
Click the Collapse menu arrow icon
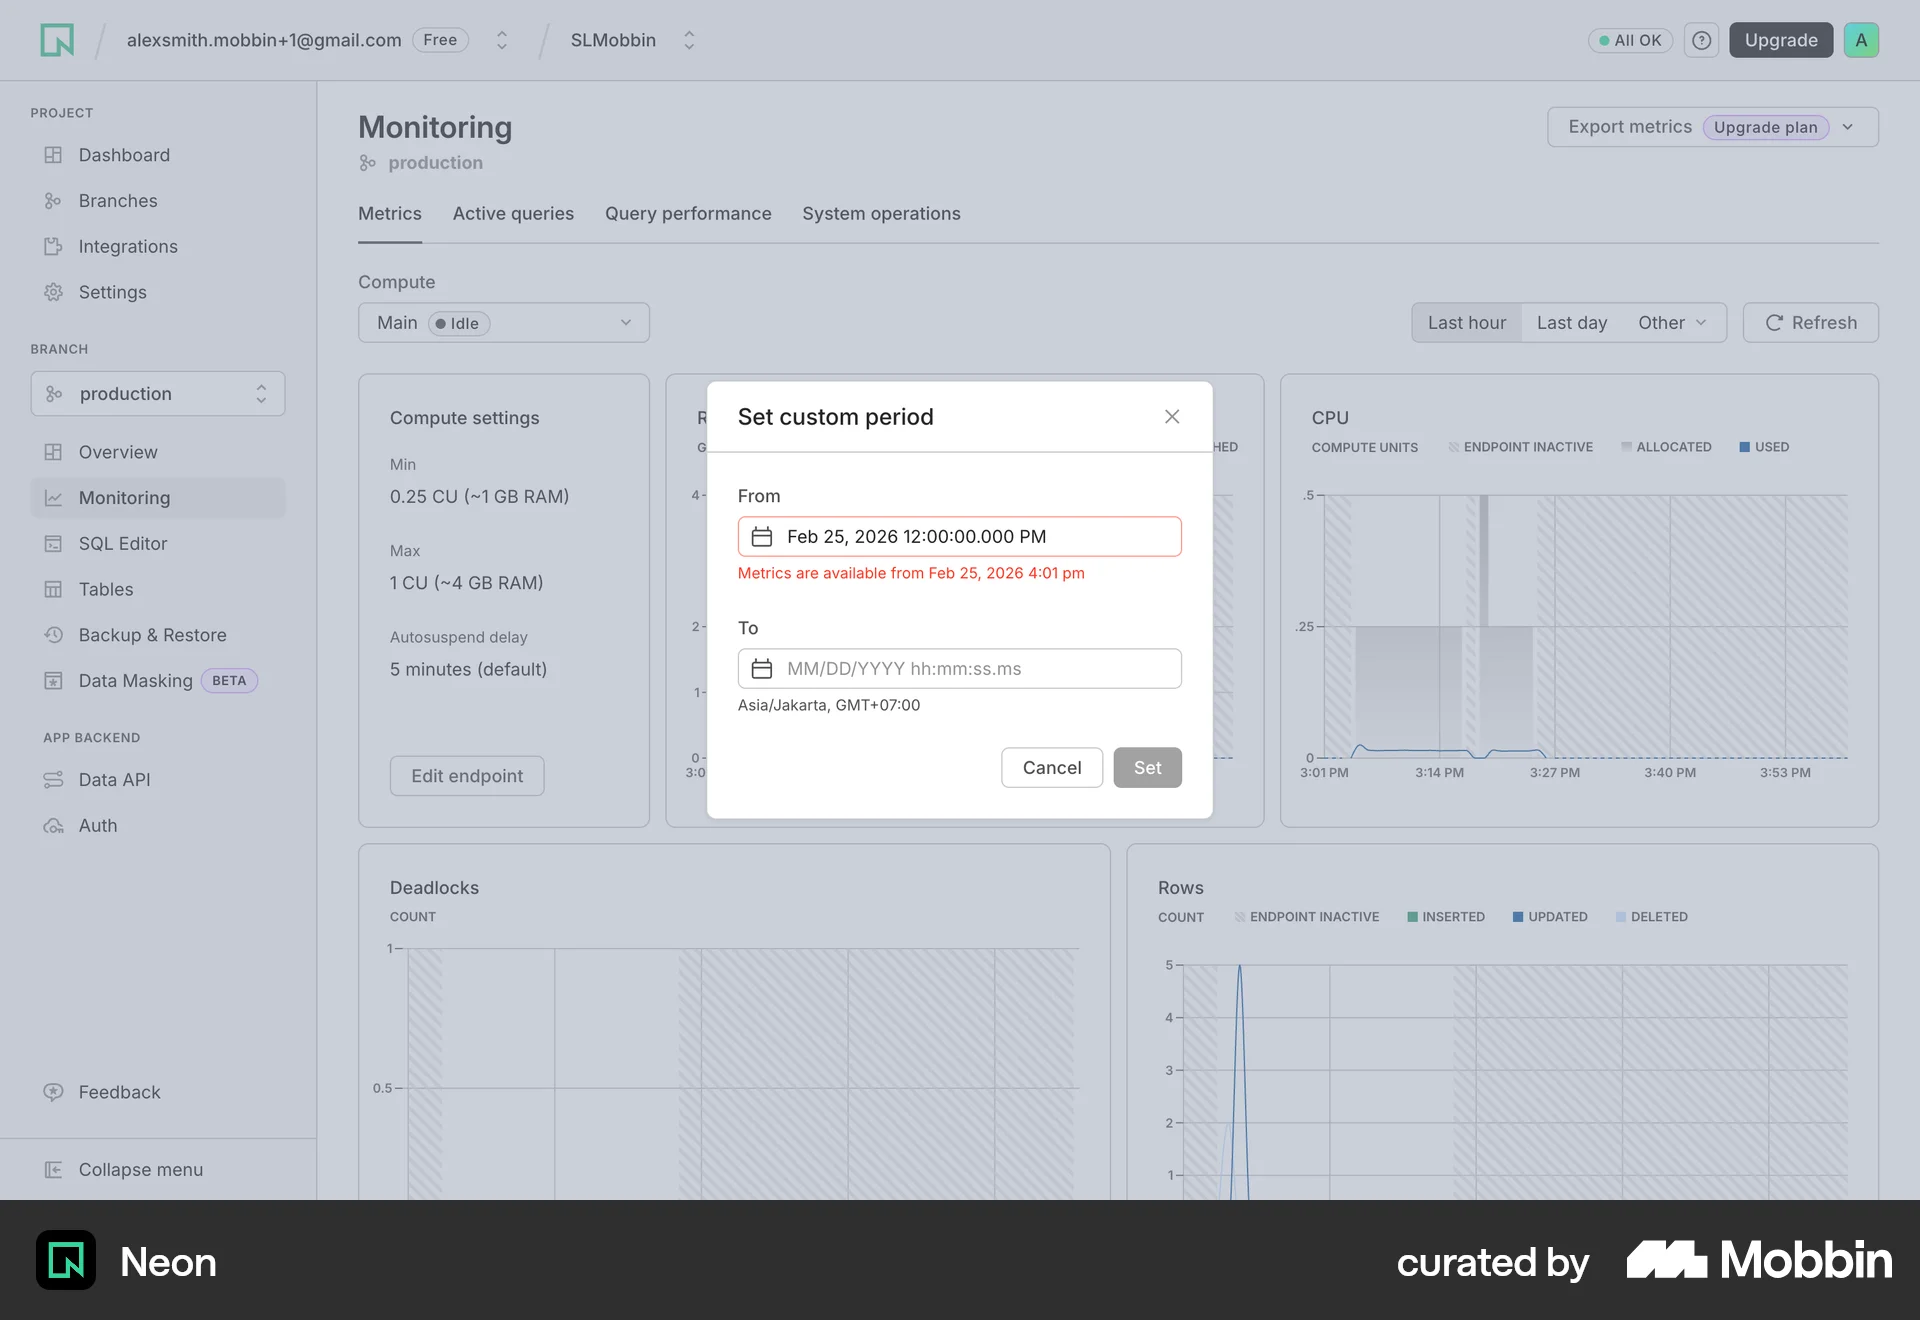click(x=53, y=1170)
